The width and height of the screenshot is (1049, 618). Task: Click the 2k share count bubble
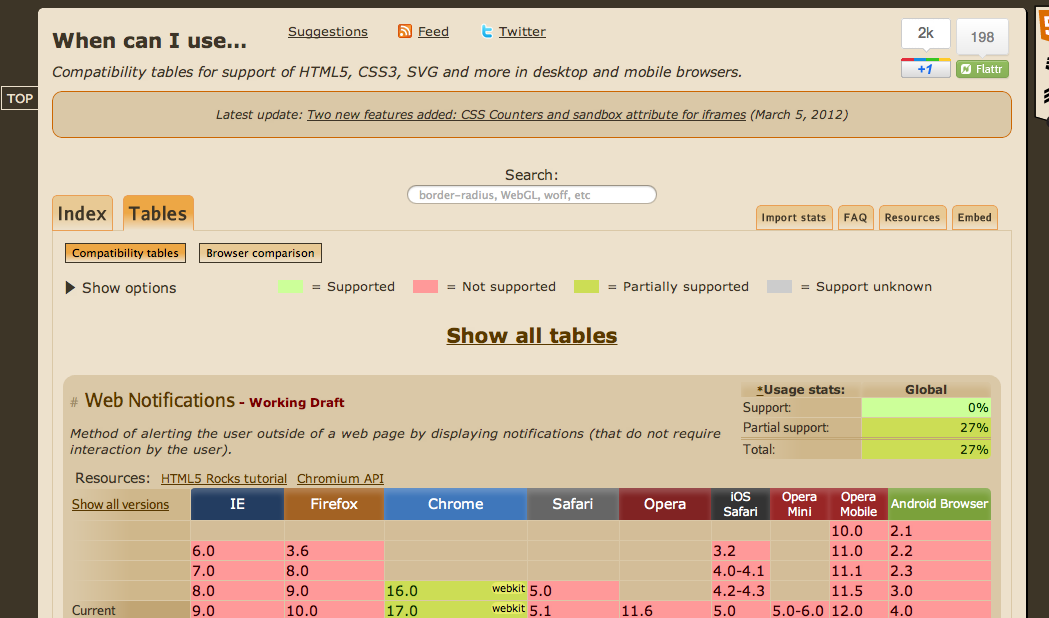click(x=925, y=33)
